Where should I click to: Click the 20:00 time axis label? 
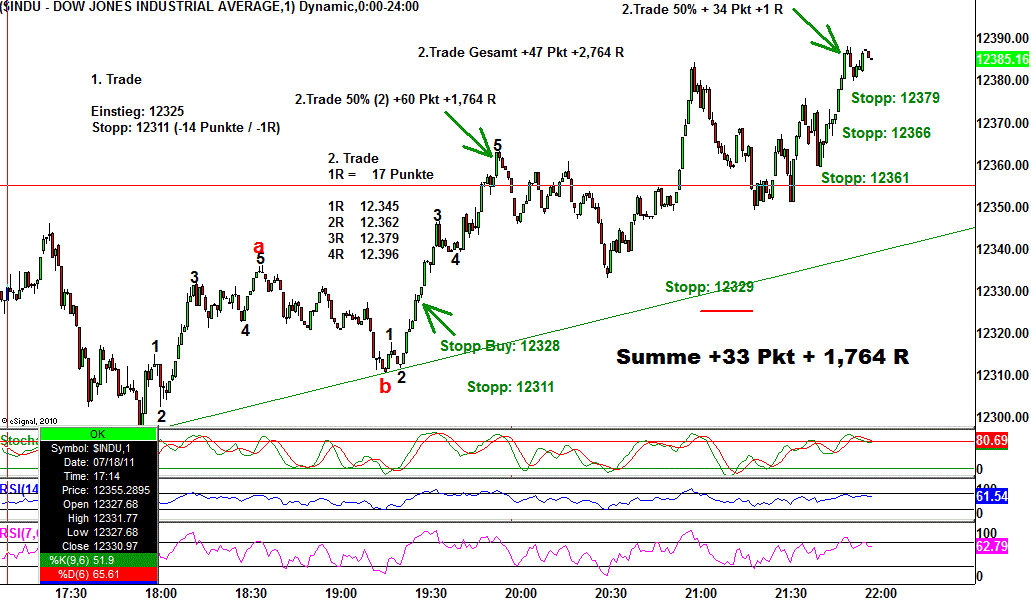click(x=521, y=593)
